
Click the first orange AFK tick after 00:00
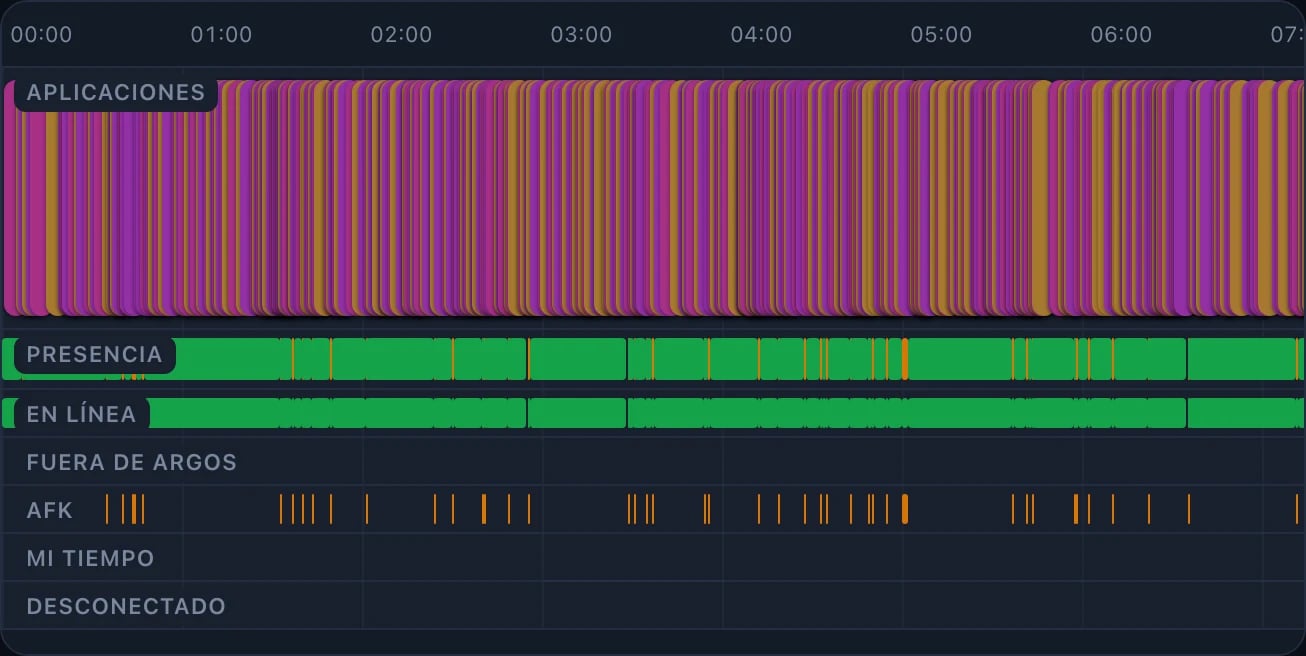coord(107,509)
